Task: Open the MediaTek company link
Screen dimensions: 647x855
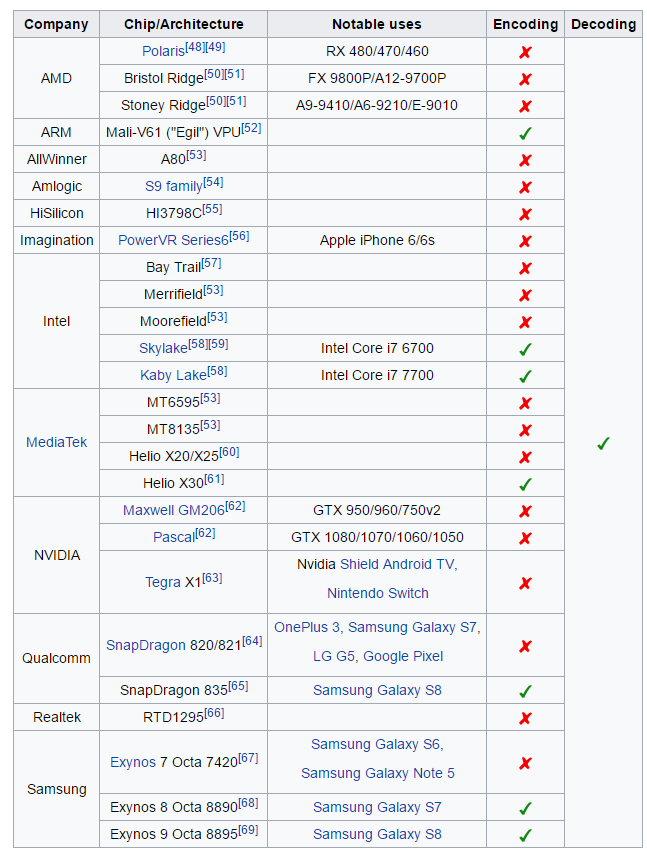Action: click(x=57, y=442)
